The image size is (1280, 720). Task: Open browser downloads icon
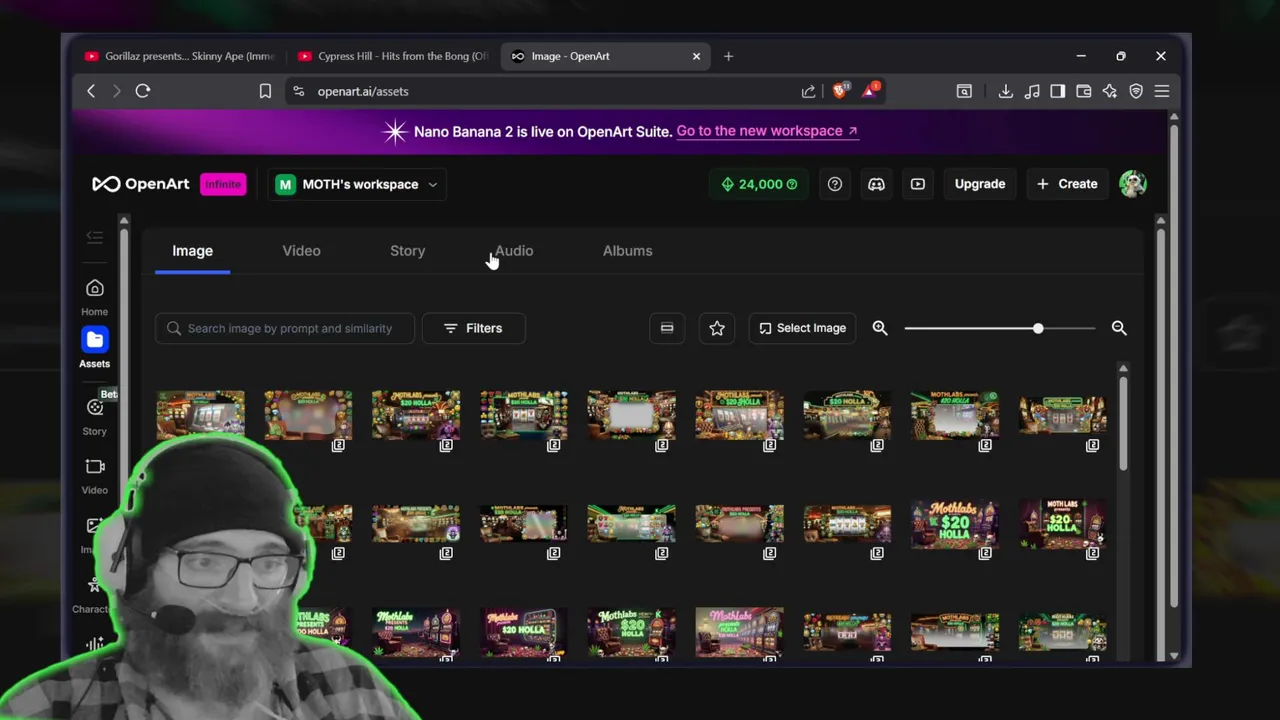(1005, 91)
